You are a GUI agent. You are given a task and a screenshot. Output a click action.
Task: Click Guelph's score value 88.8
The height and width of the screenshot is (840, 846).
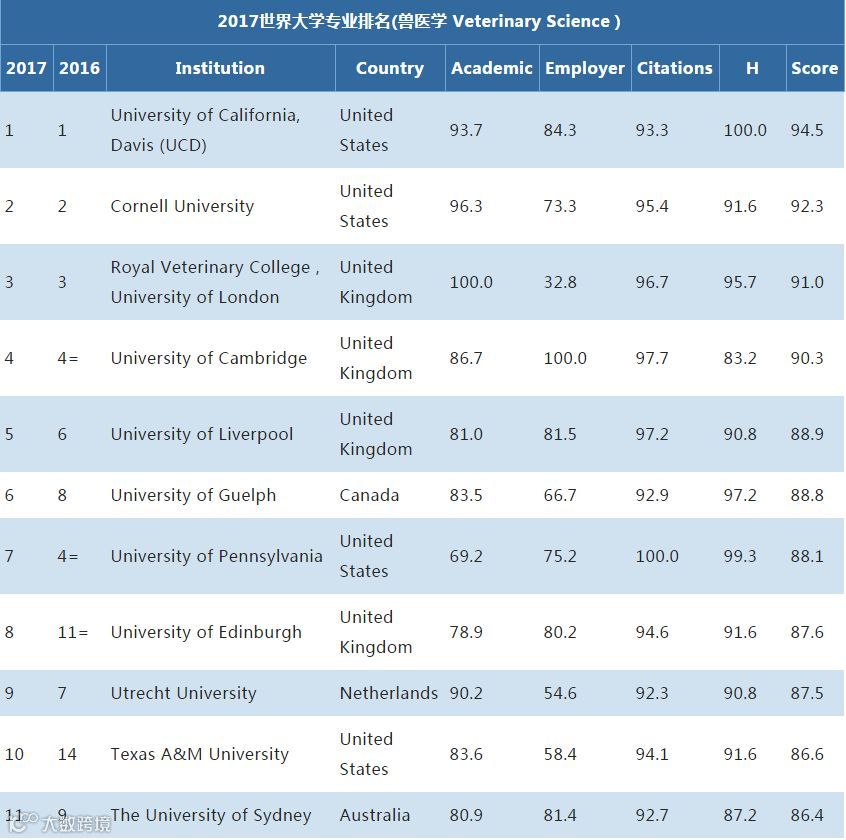(807, 495)
